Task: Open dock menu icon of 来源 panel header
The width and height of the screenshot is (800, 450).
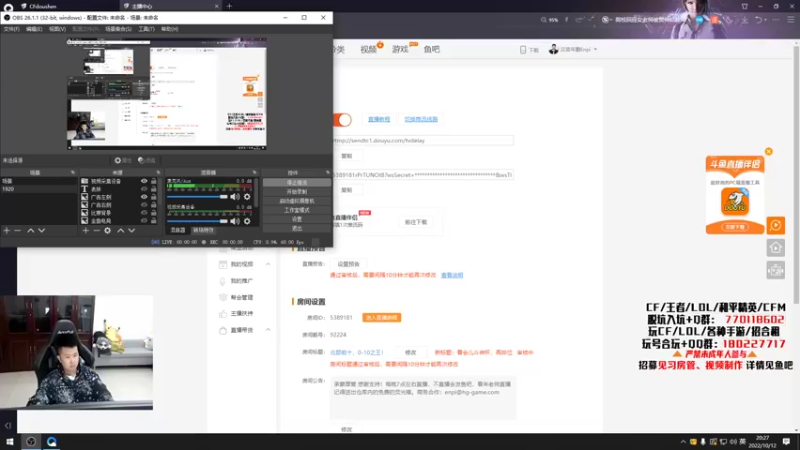Action: (x=158, y=173)
